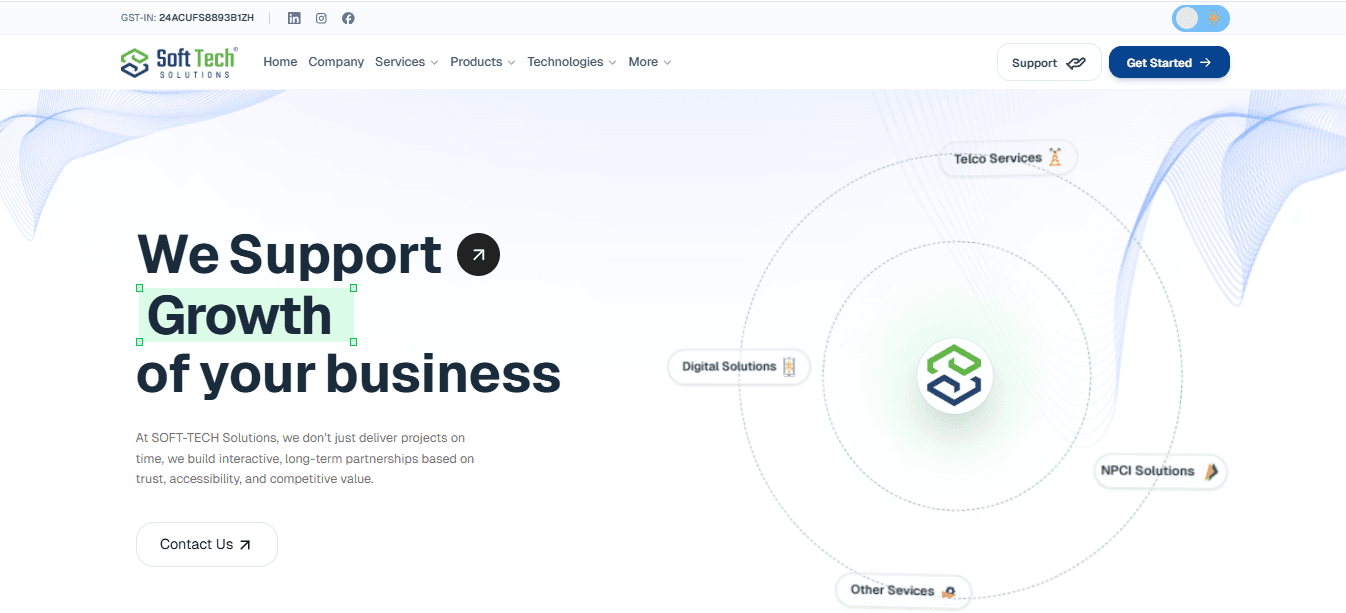Click the dark arrow circle beside We Support
The image size is (1346, 613).
[x=478, y=255]
